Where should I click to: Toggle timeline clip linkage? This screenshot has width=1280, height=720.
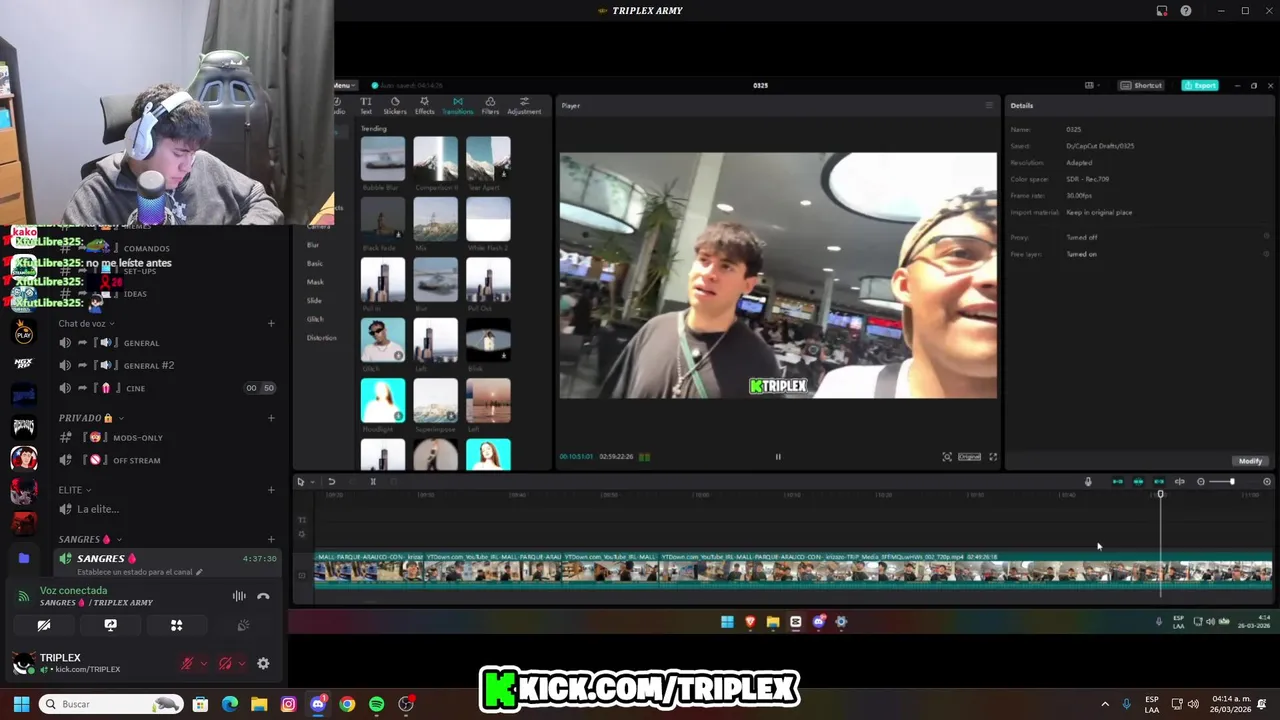1159,482
